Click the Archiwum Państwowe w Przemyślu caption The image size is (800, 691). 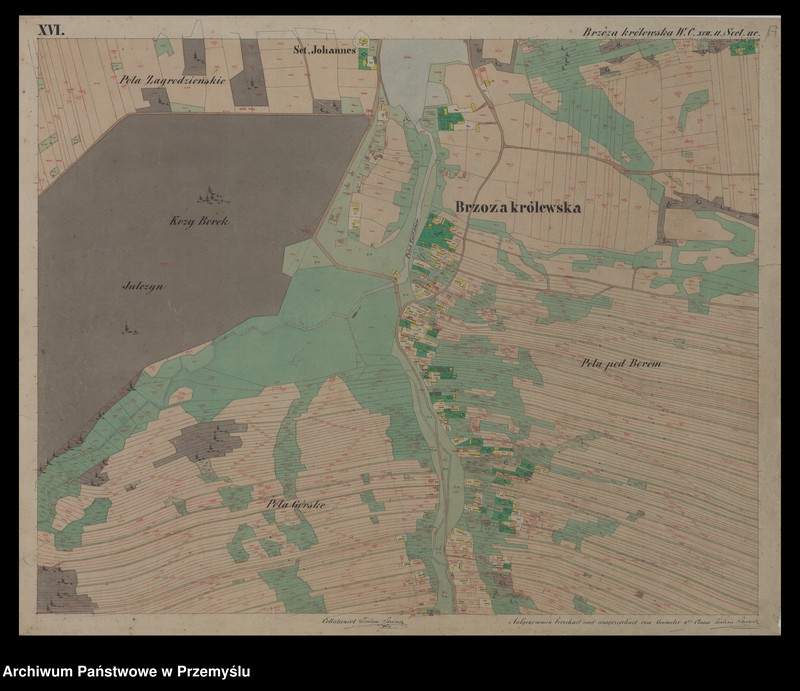126,671
